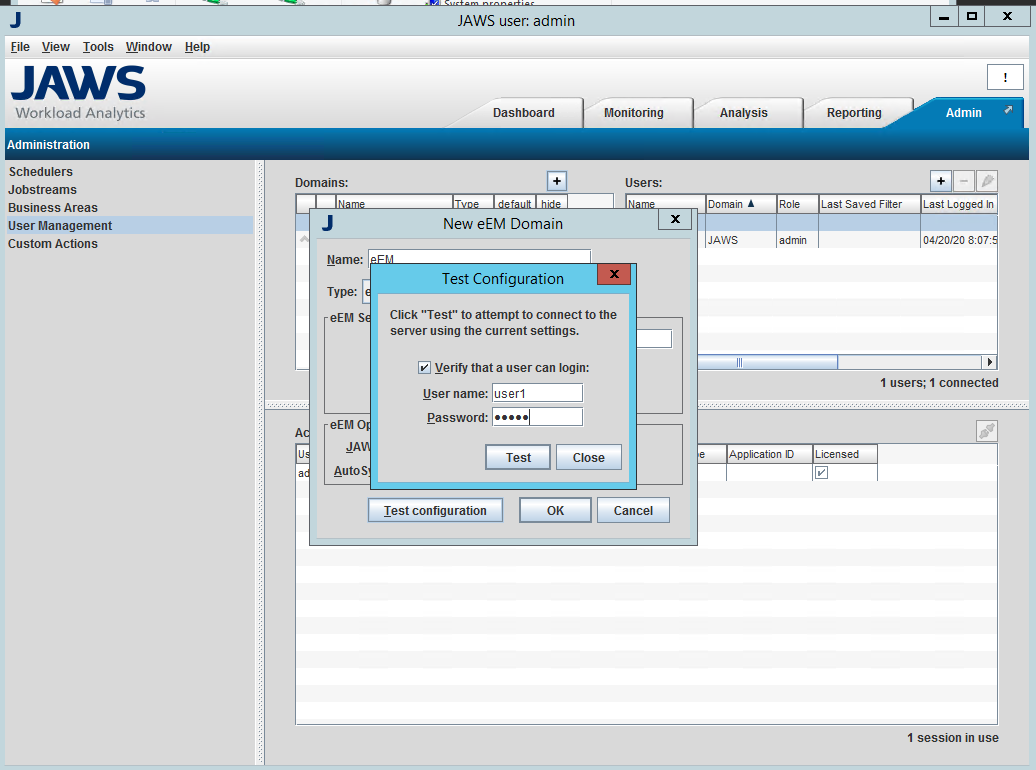Click the exclamation alert icon
This screenshot has width=1036, height=770.
[1004, 78]
